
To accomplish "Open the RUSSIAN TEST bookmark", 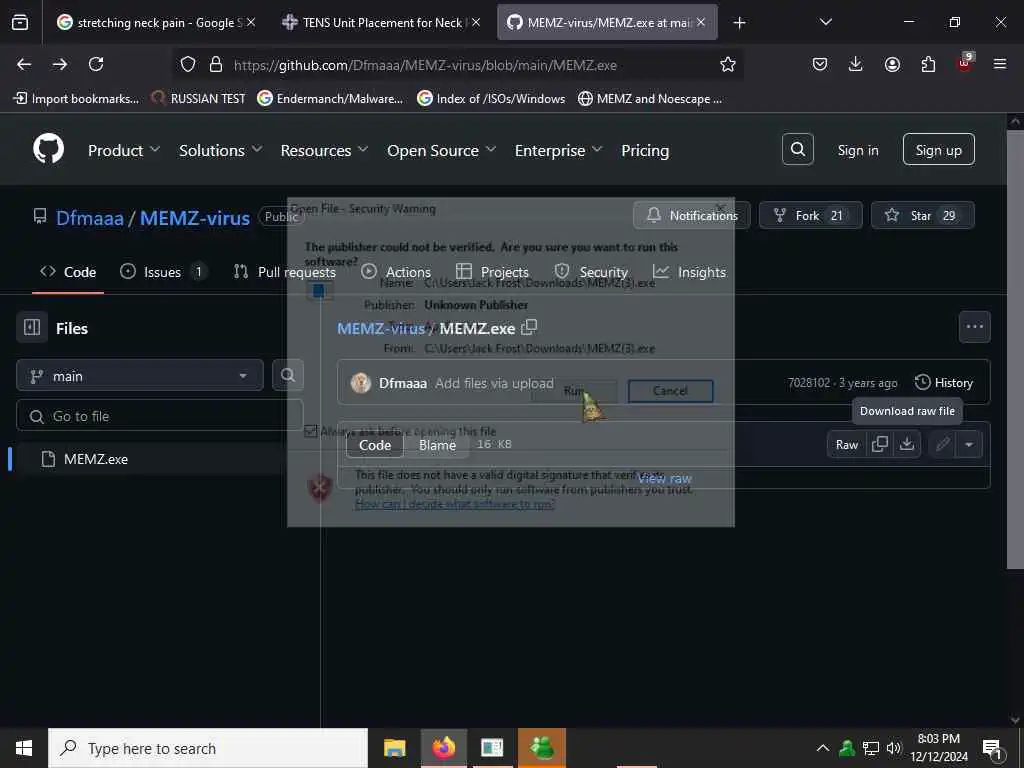I will (199, 99).
